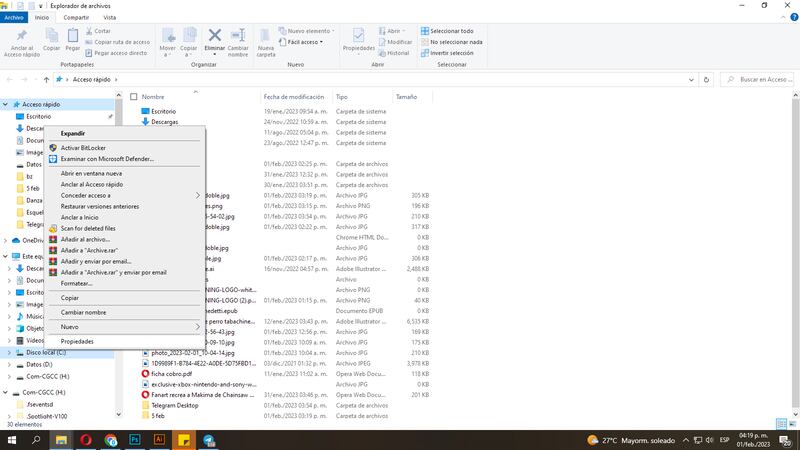Choose Activar BitLocker in context menu
Screen dimensions: 800x450
124,148
